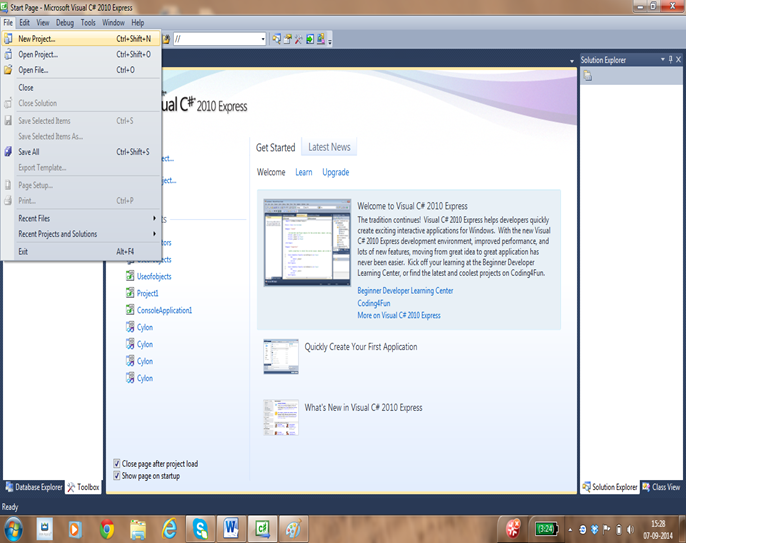Show hidden system tray icons

570,530
